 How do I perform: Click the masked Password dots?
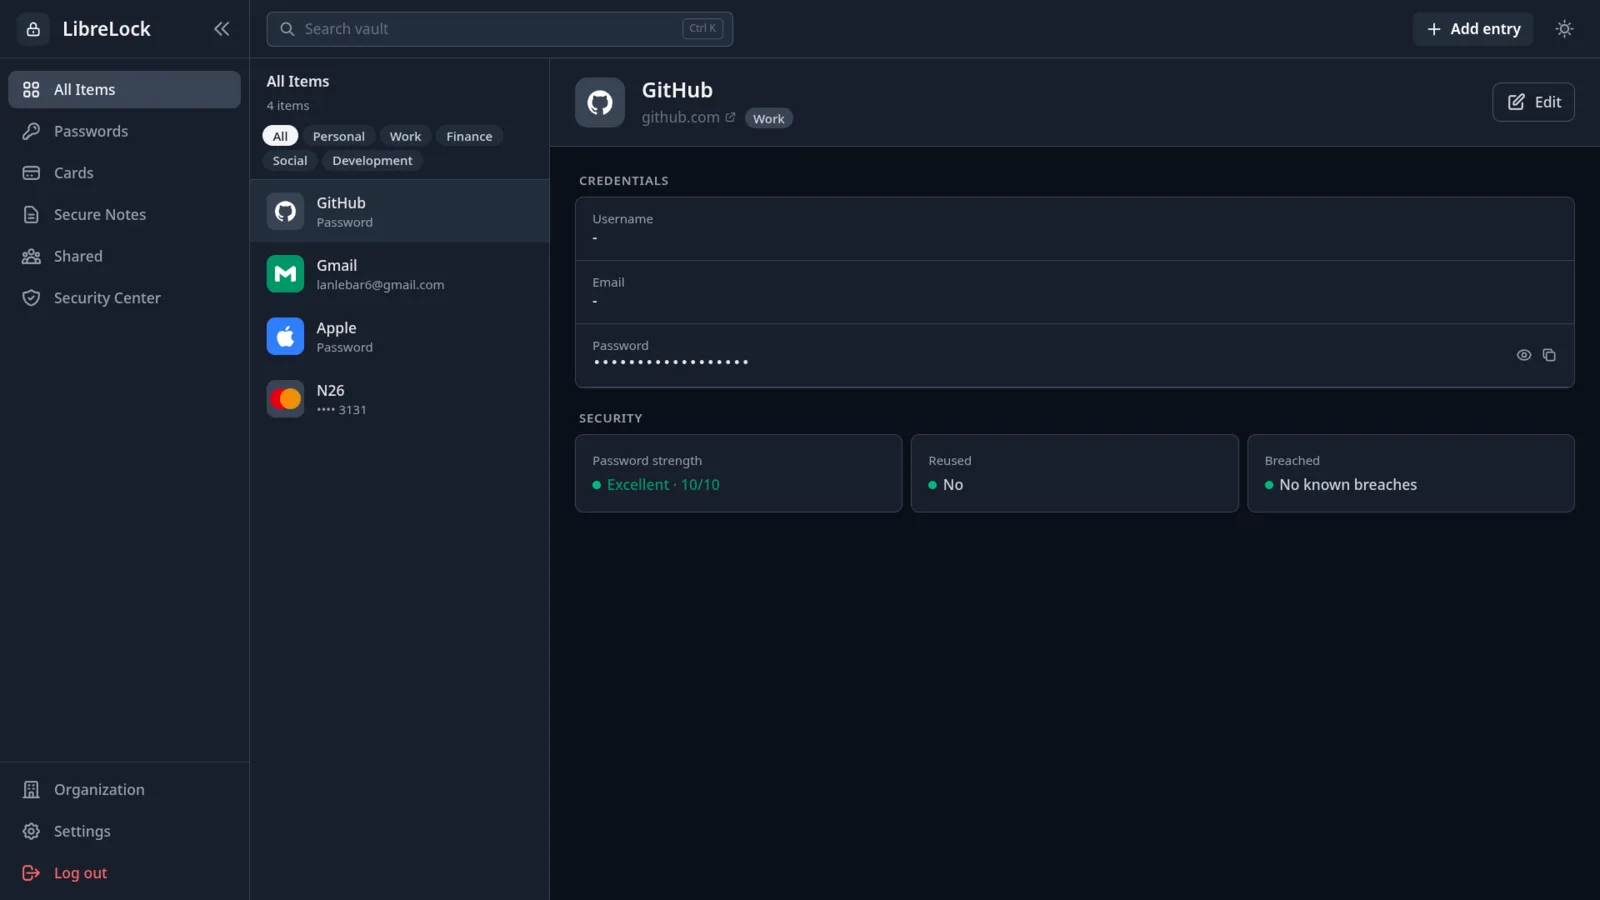pyautogui.click(x=670, y=362)
